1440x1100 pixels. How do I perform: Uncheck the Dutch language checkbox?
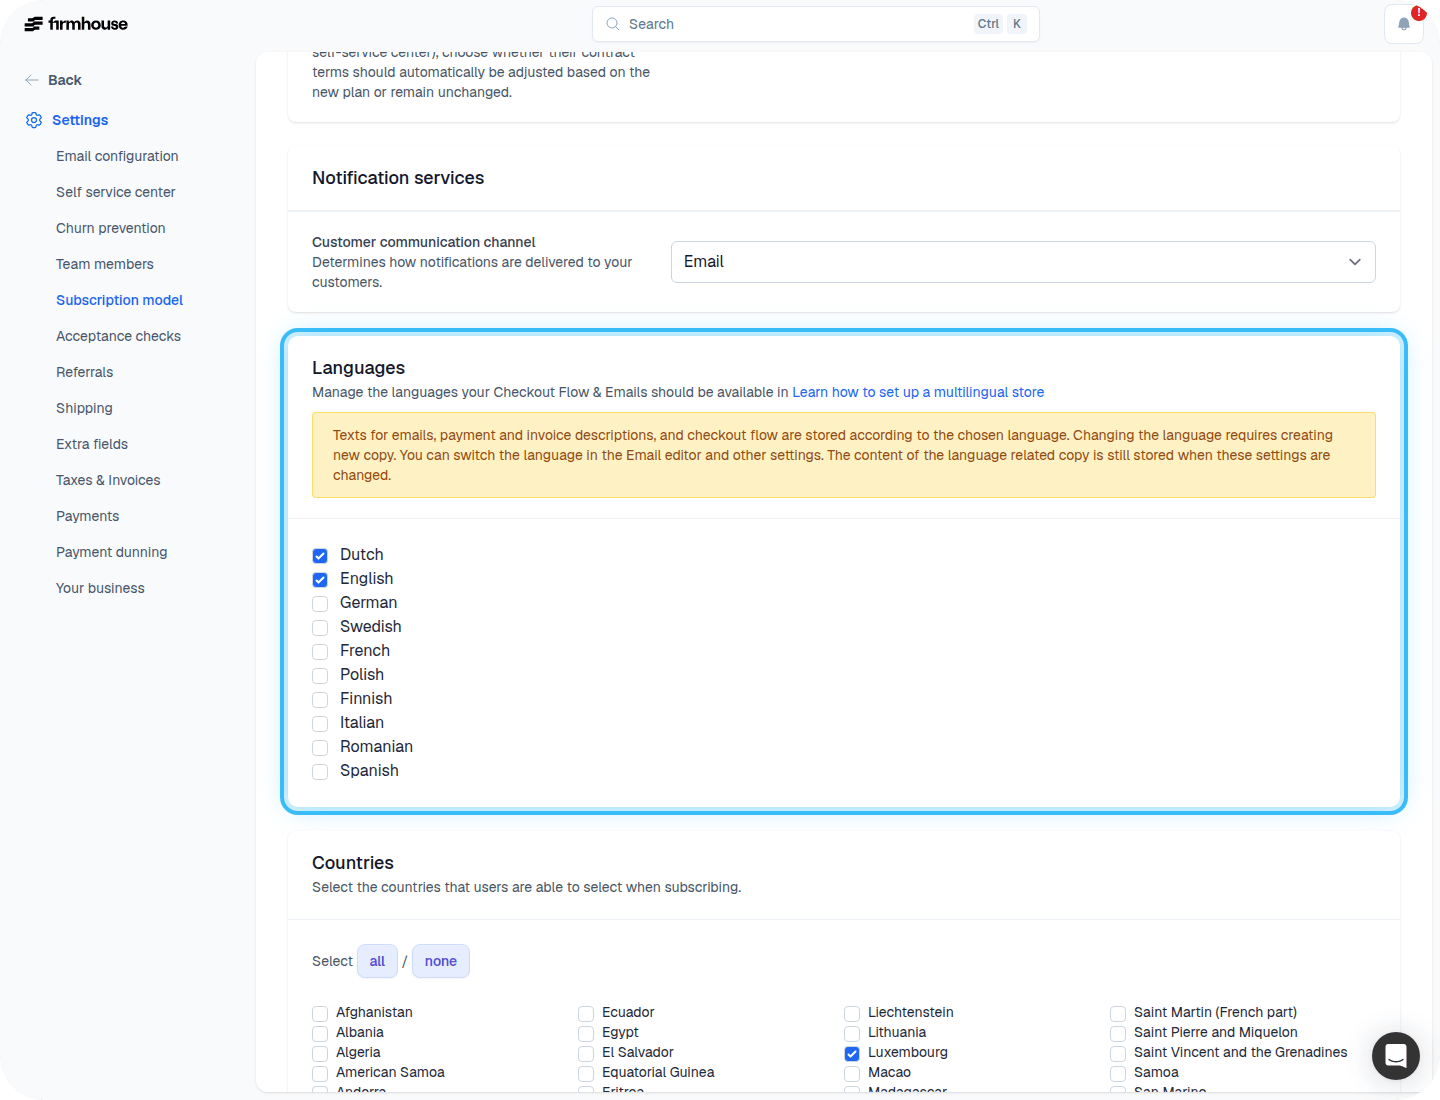tap(320, 556)
